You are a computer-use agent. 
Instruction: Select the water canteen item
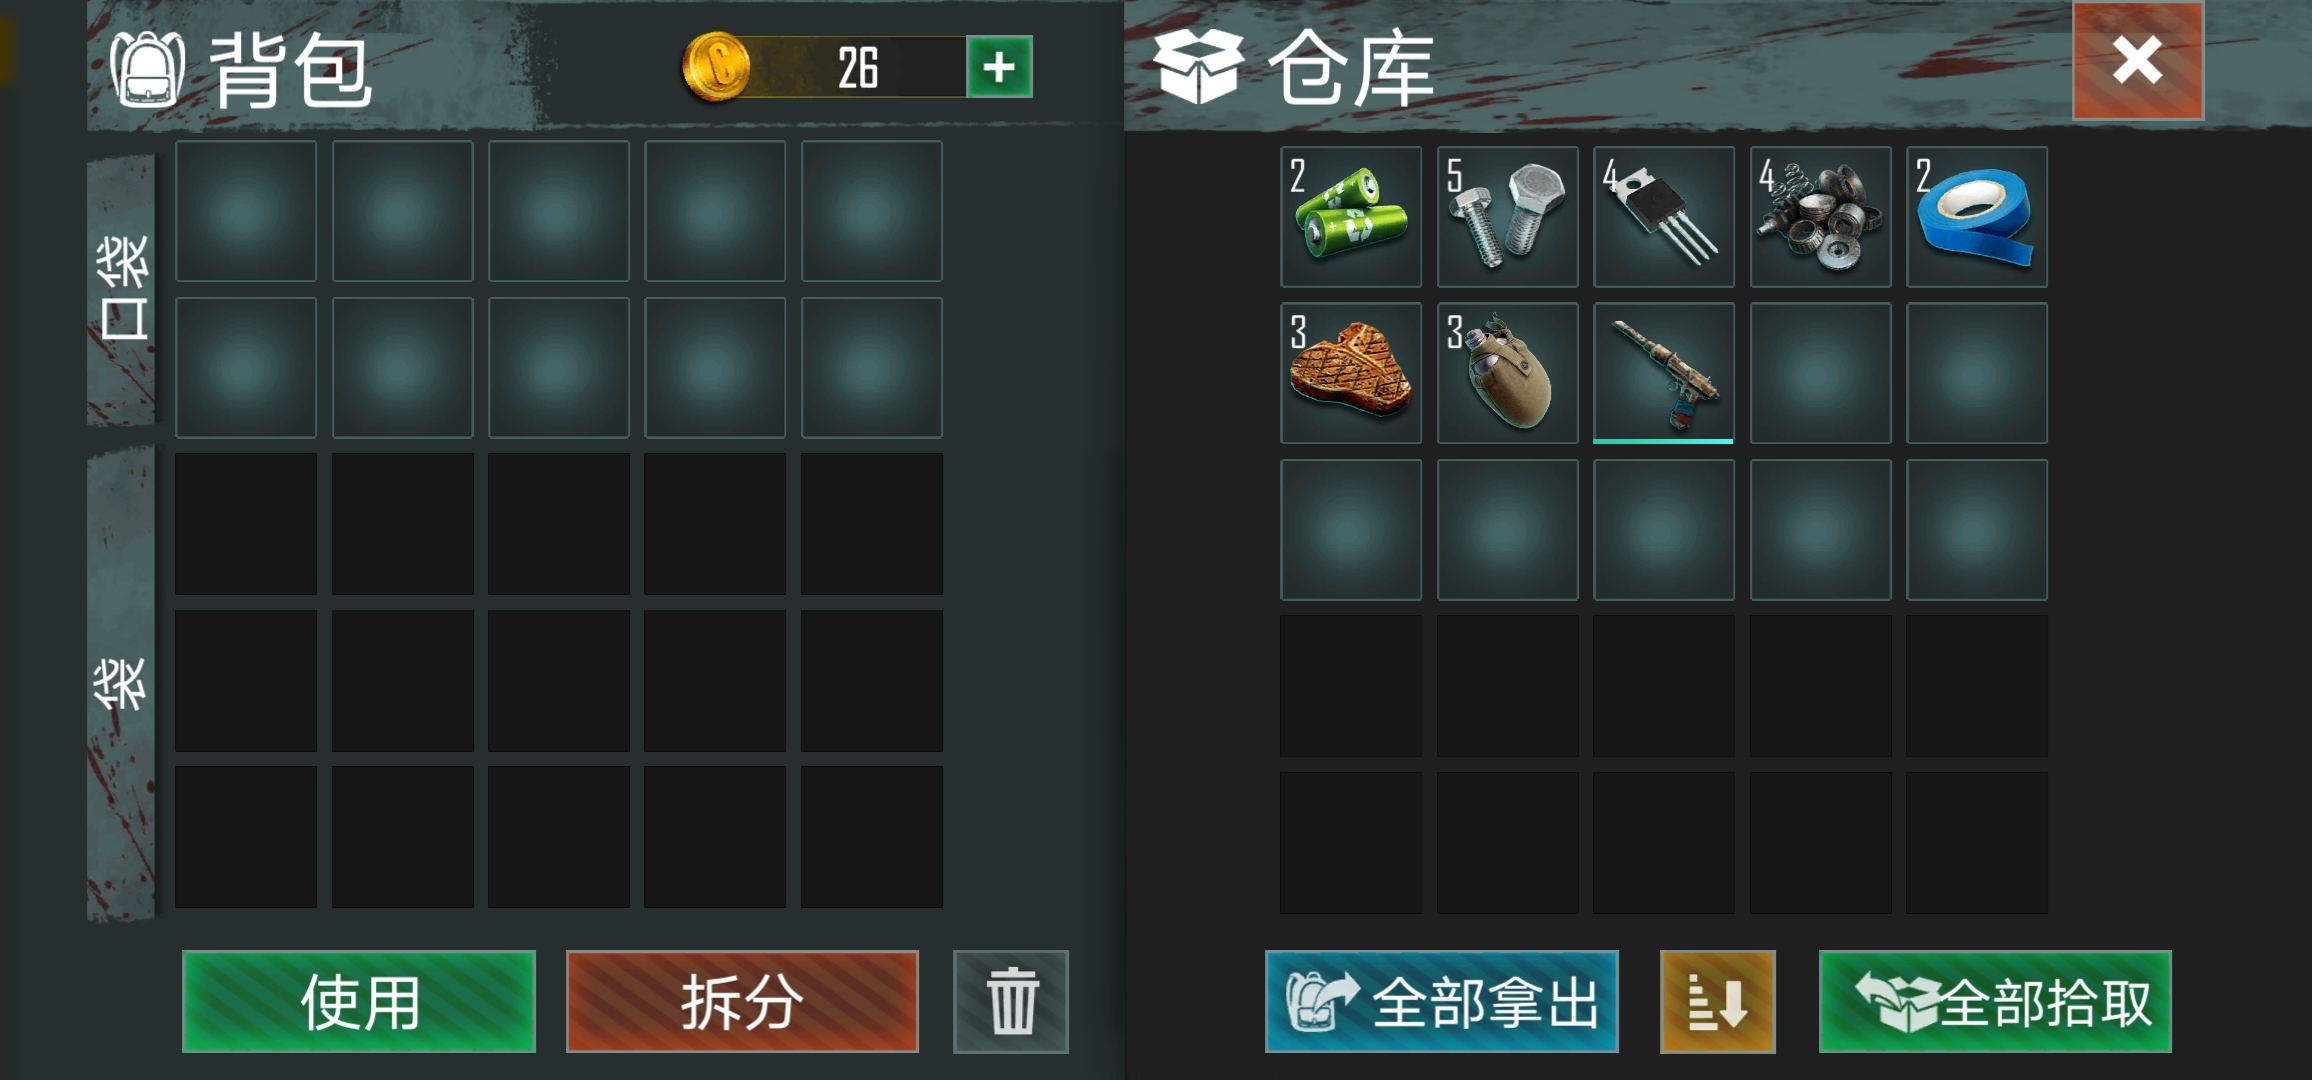1507,373
